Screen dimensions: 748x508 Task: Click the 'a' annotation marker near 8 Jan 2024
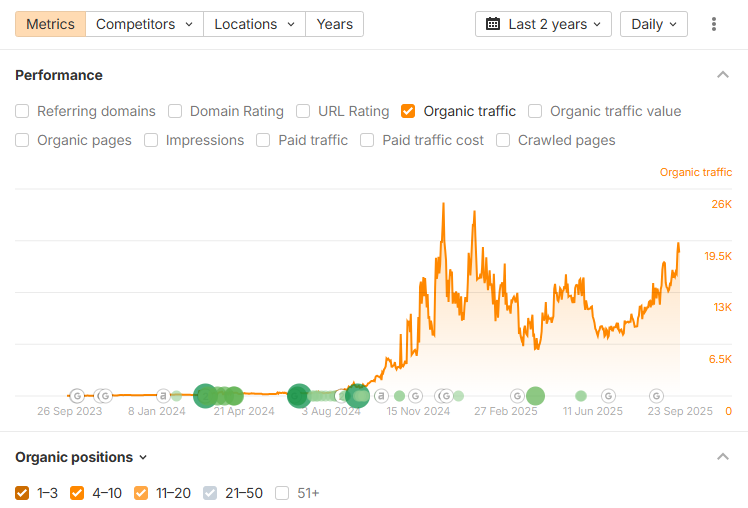pos(163,396)
